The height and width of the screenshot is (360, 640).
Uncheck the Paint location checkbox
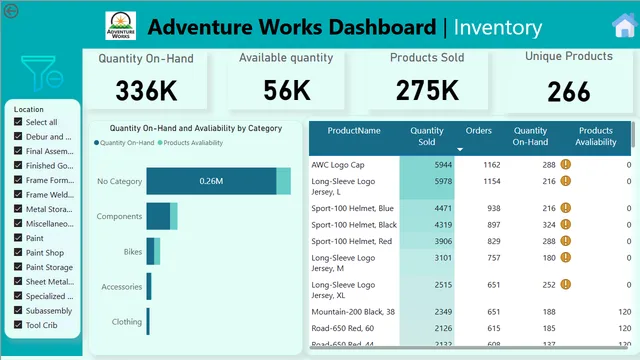click(18, 238)
